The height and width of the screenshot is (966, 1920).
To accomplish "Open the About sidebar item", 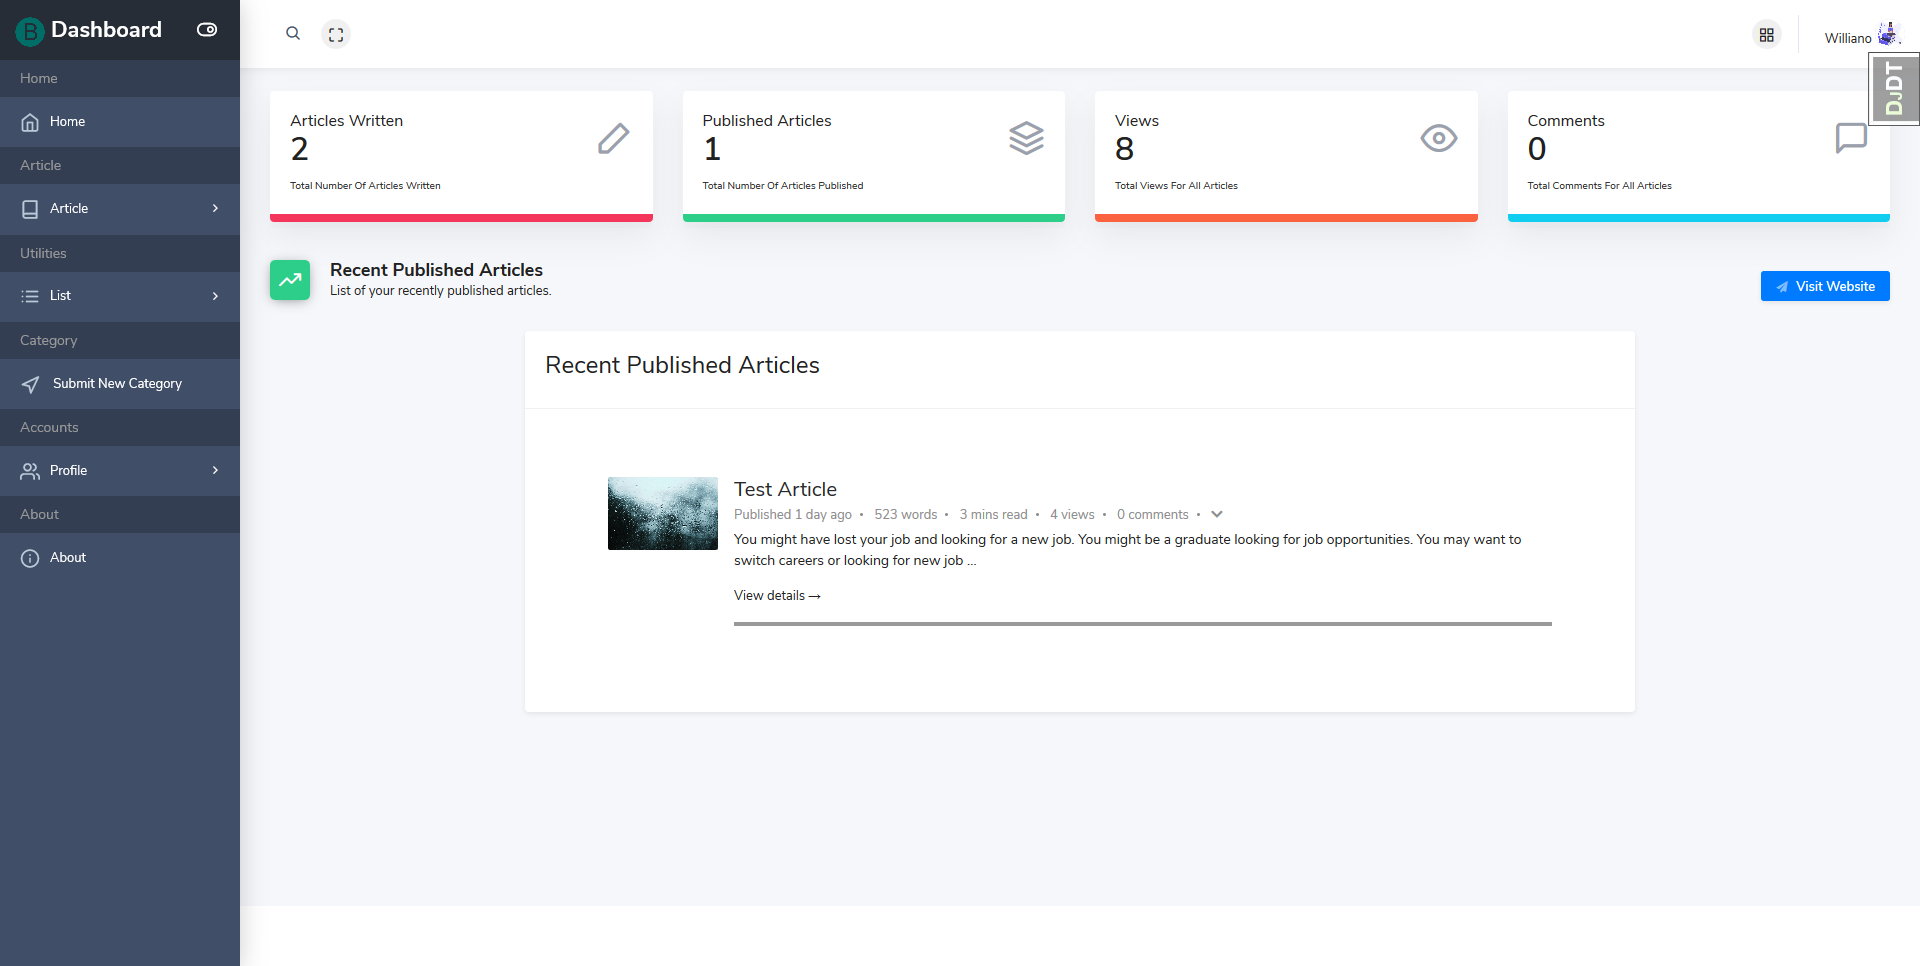I will pyautogui.click(x=67, y=558).
